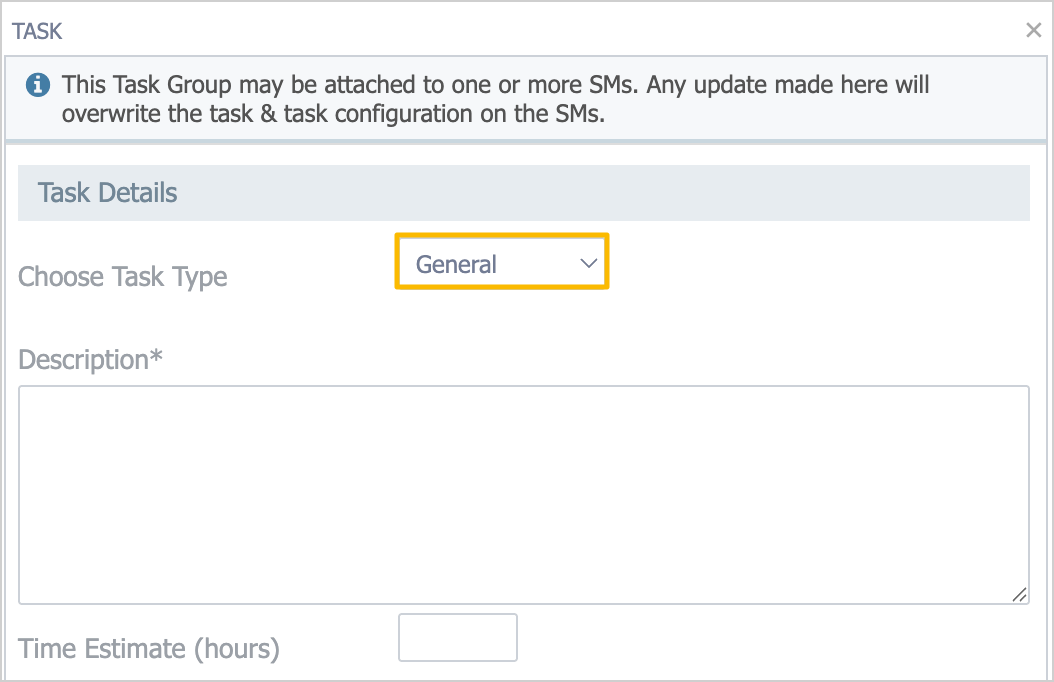Click the blue info icon in the banner
This screenshot has height=682, width=1054.
(38, 86)
